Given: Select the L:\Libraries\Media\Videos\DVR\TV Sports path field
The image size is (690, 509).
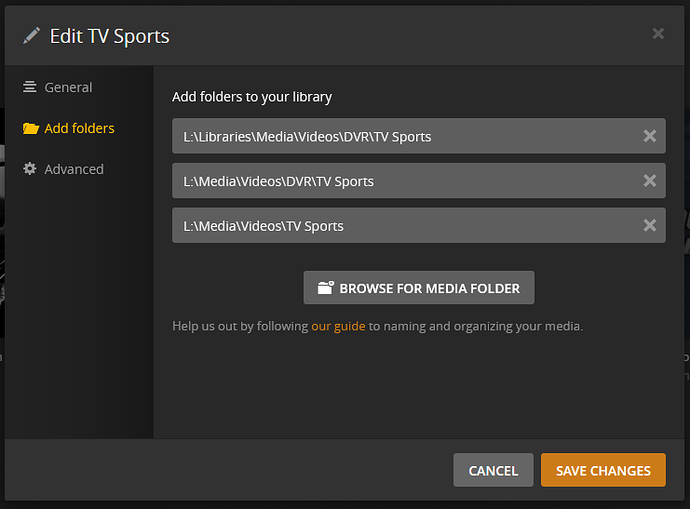Looking at the screenshot, I should click(419, 136).
